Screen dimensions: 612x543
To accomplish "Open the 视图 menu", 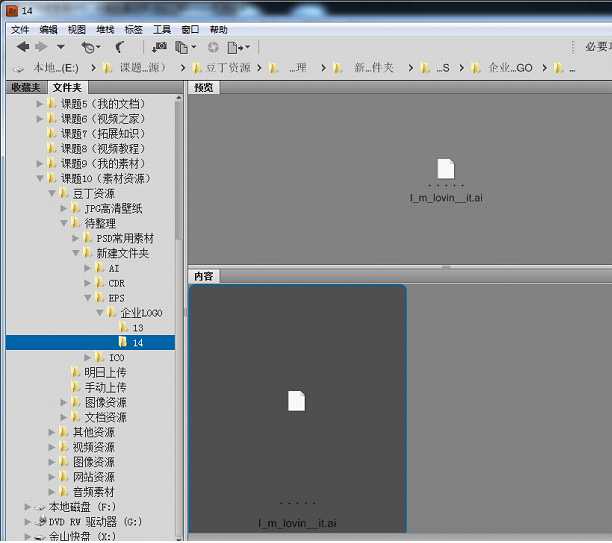I will pos(77,30).
